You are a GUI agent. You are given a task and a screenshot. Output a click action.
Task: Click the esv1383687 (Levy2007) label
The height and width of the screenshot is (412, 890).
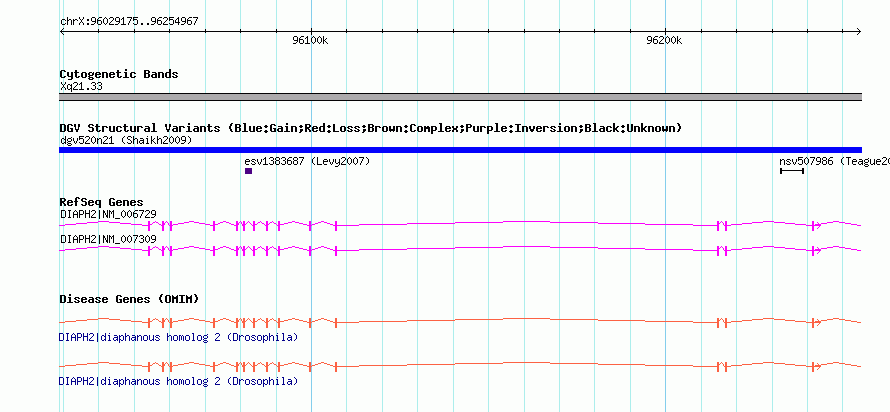(x=307, y=162)
